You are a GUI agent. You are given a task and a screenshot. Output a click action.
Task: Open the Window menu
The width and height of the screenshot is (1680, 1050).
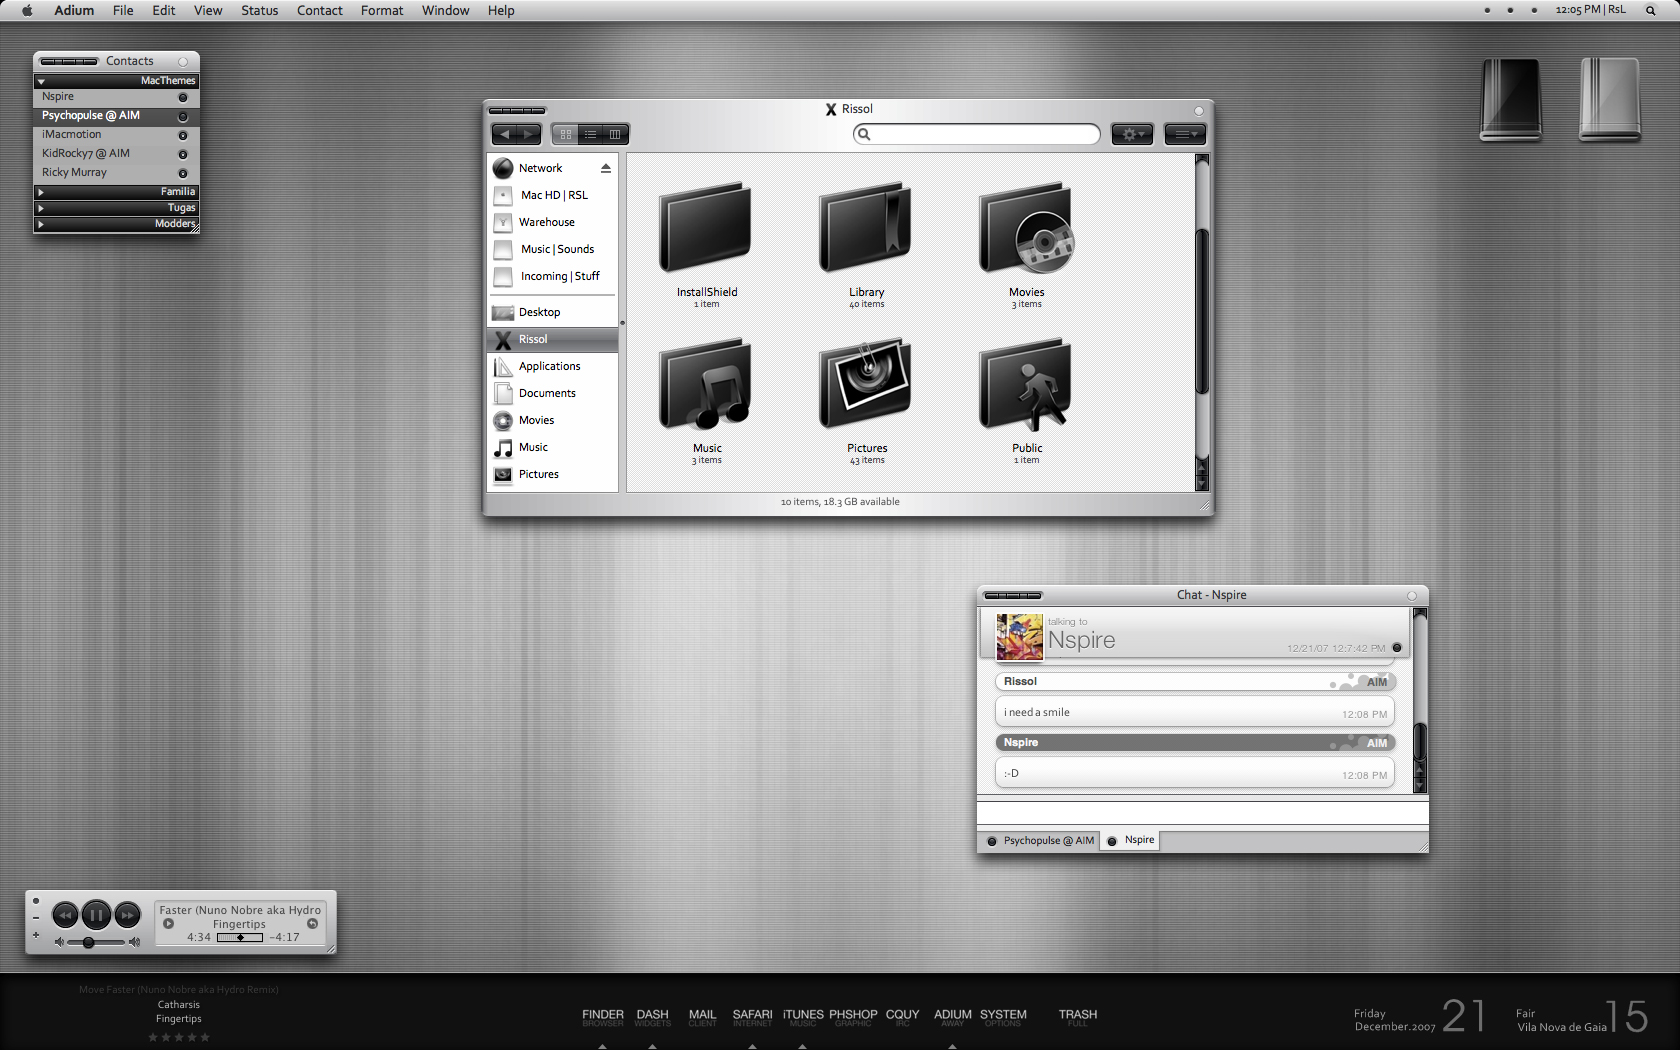445,10
